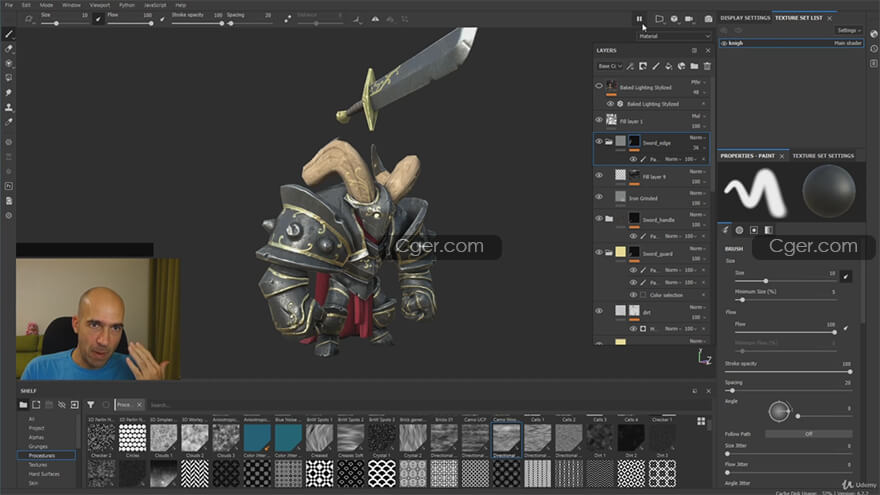880x495 pixels.
Task: Toggle shelf grid view size icon
Action: pos(701,421)
